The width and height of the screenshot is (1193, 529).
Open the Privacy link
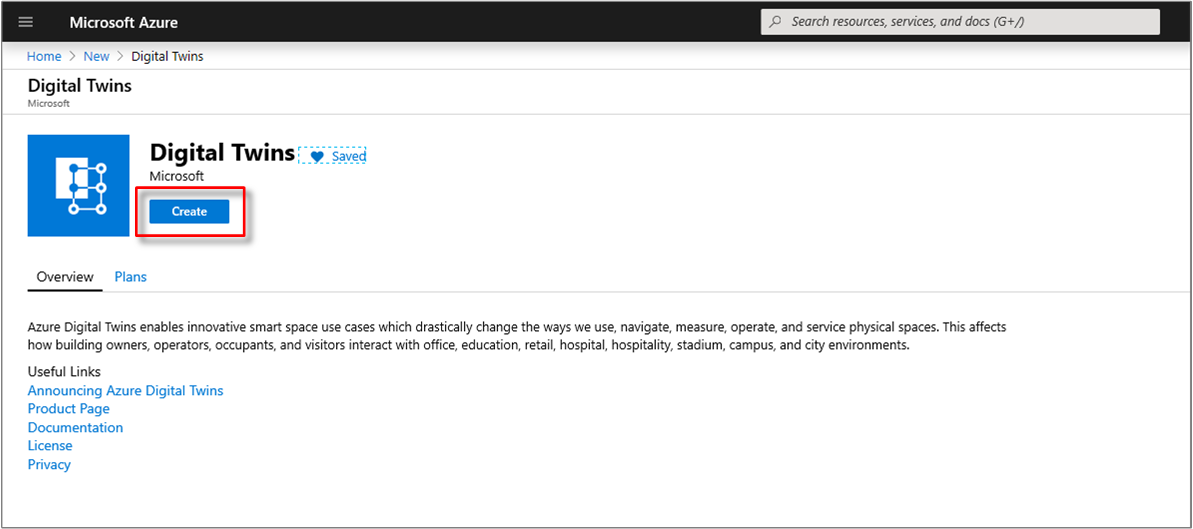[49, 464]
